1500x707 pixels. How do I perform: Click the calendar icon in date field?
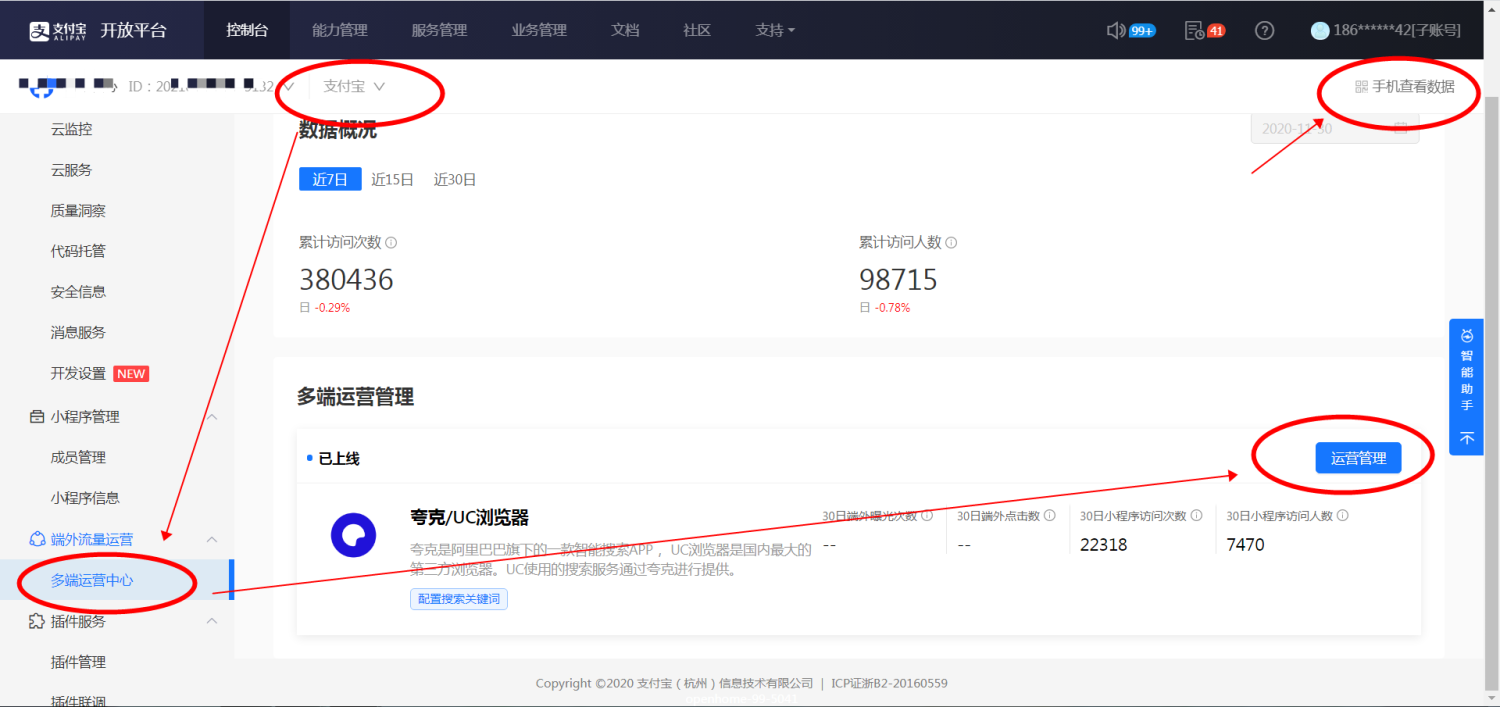pos(1400,129)
